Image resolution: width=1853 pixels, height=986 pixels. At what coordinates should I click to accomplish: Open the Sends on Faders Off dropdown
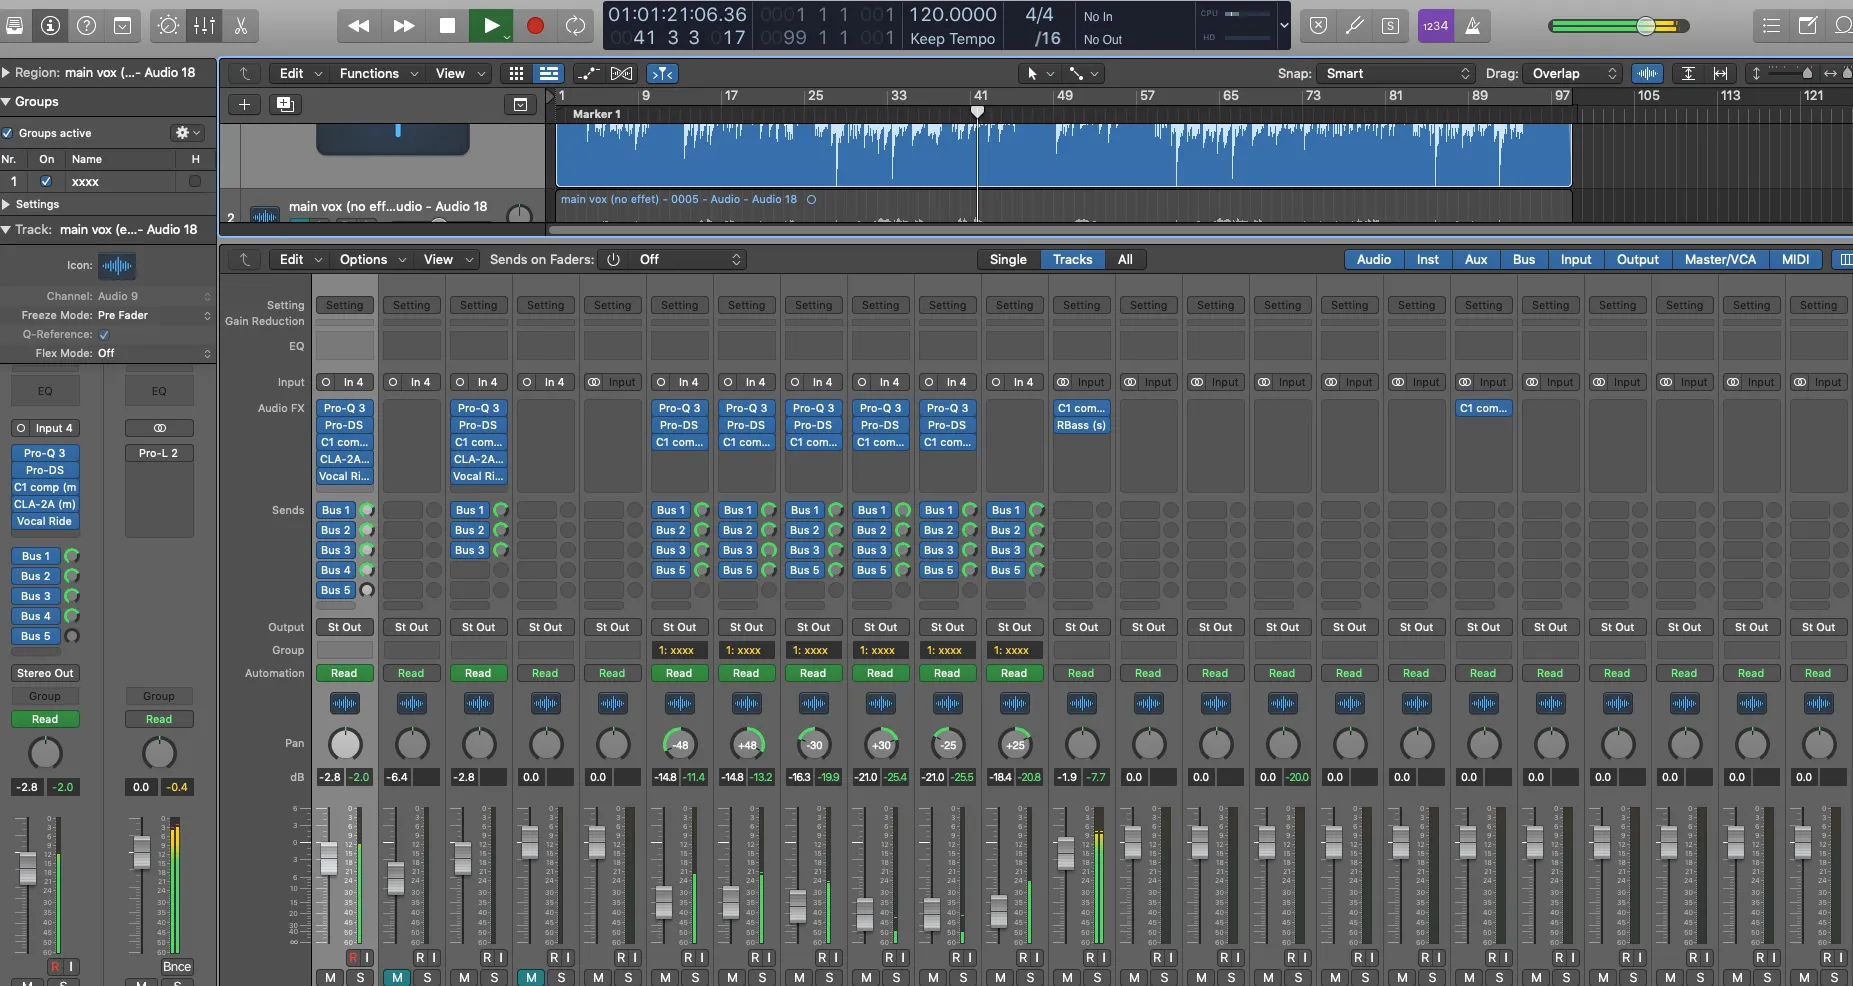[690, 259]
